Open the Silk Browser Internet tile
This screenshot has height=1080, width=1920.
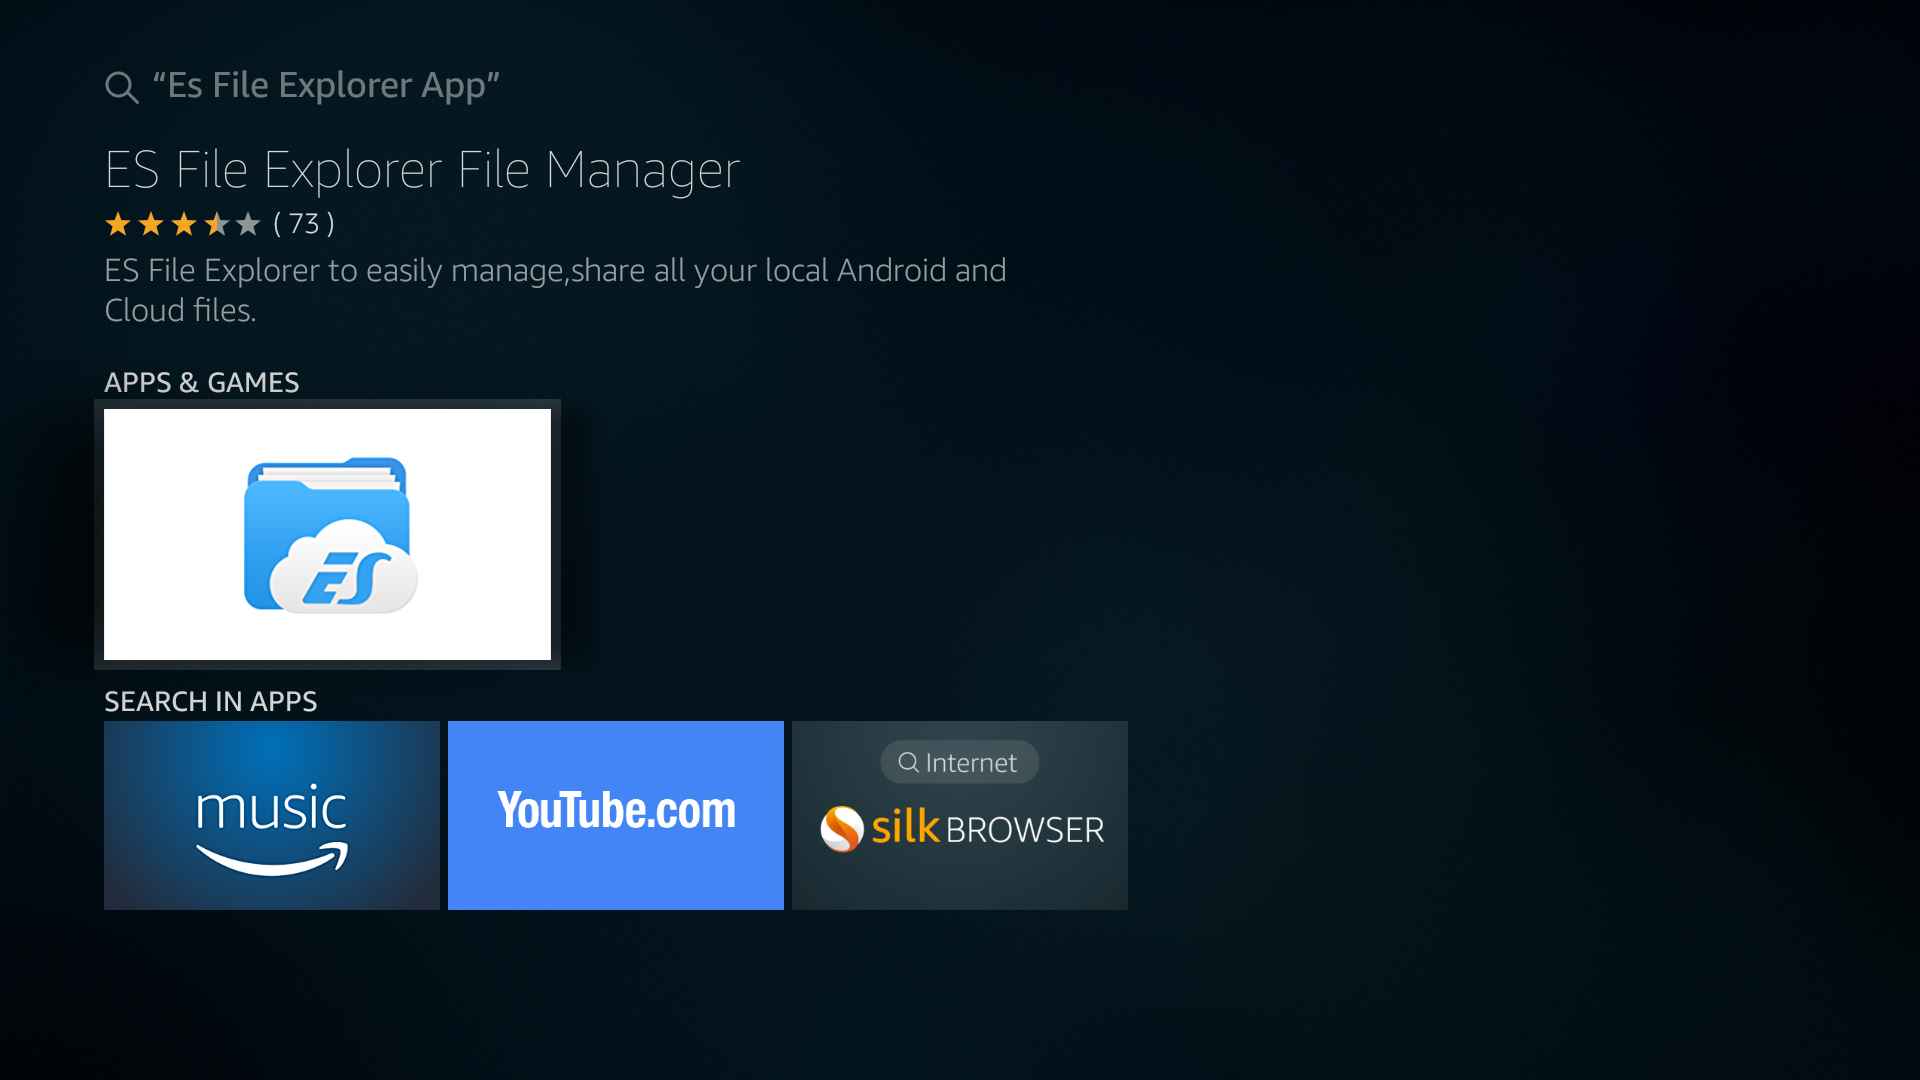coord(960,815)
